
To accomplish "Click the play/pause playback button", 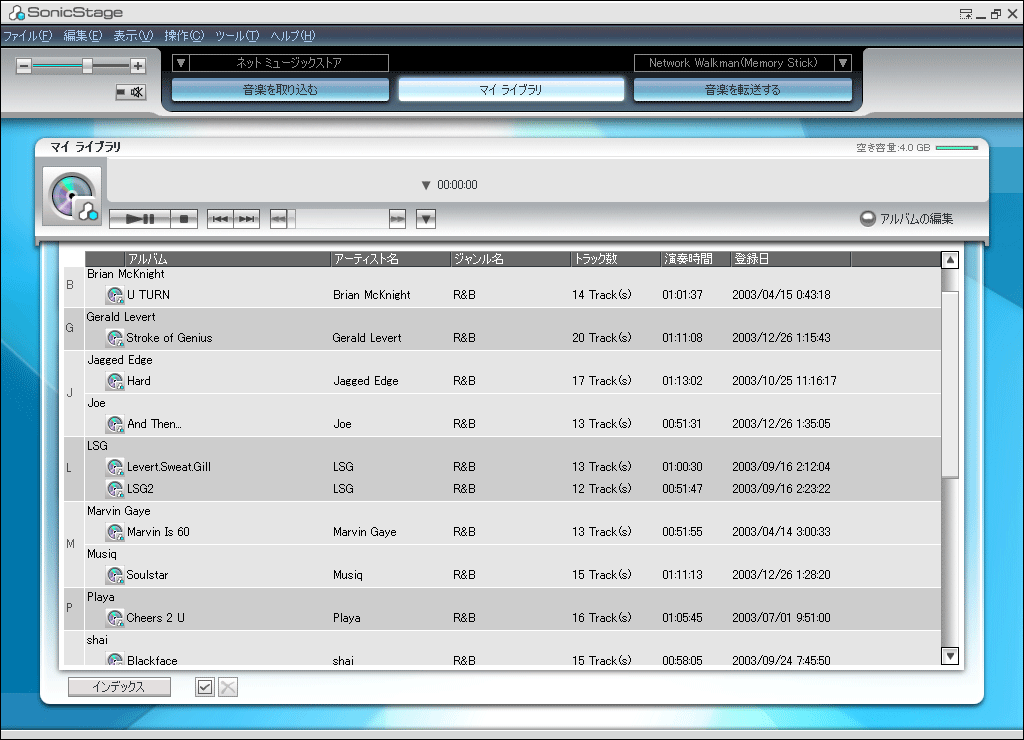I will [140, 219].
